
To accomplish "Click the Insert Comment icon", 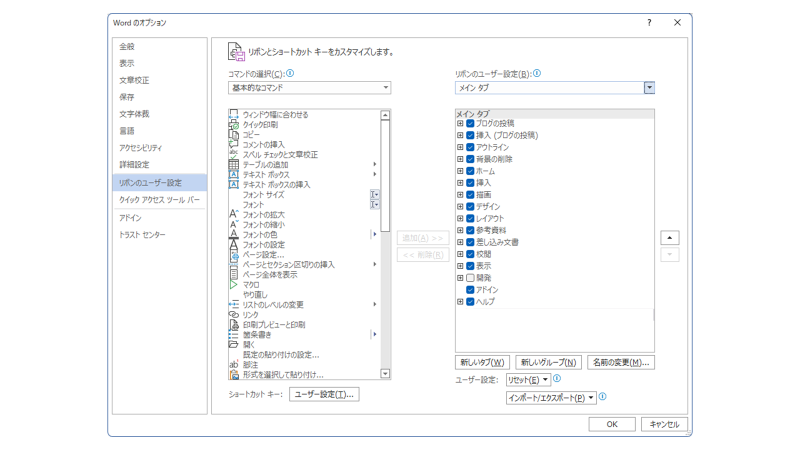I will (x=234, y=144).
